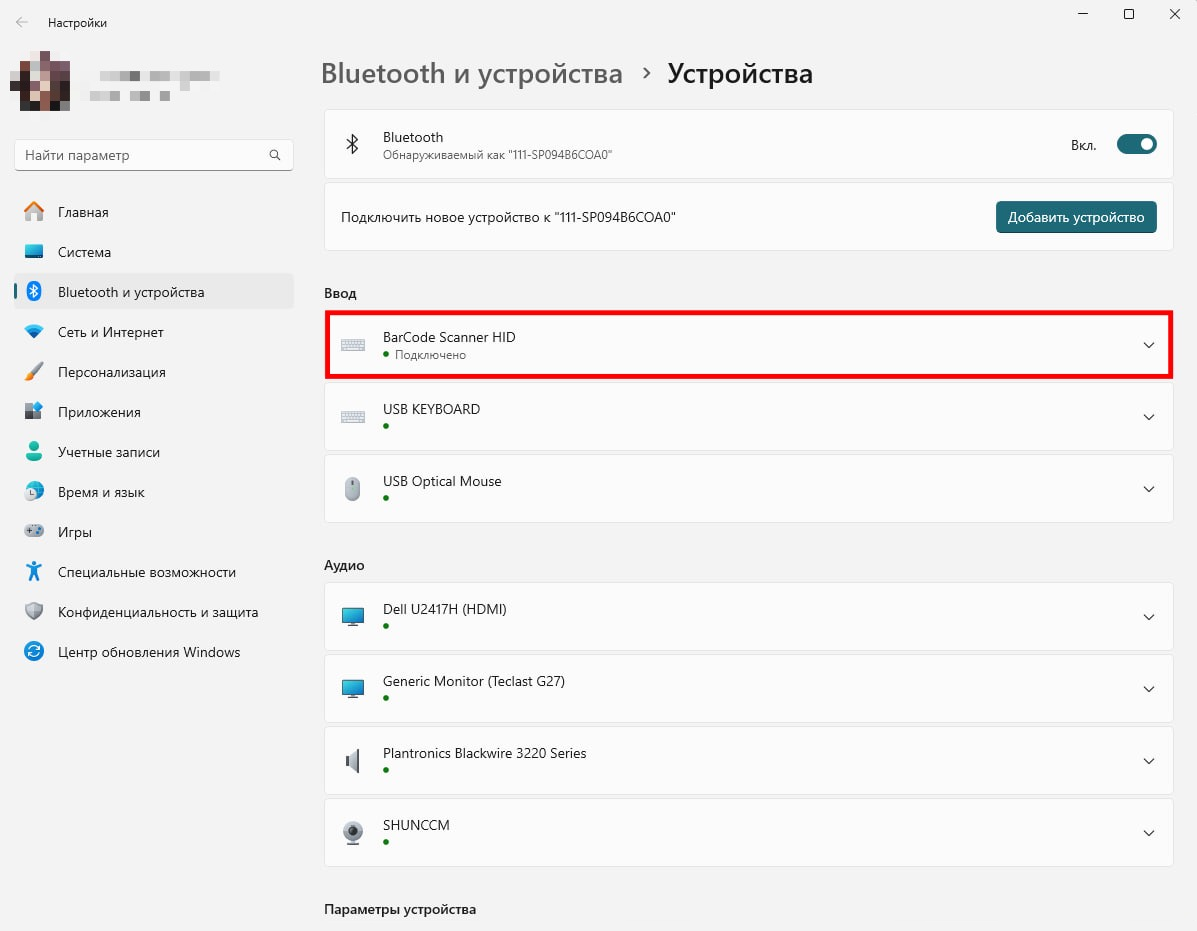1197x931 pixels.
Task: Expand the Generic Monitor (Teclast G27) entry
Action: (x=1148, y=689)
